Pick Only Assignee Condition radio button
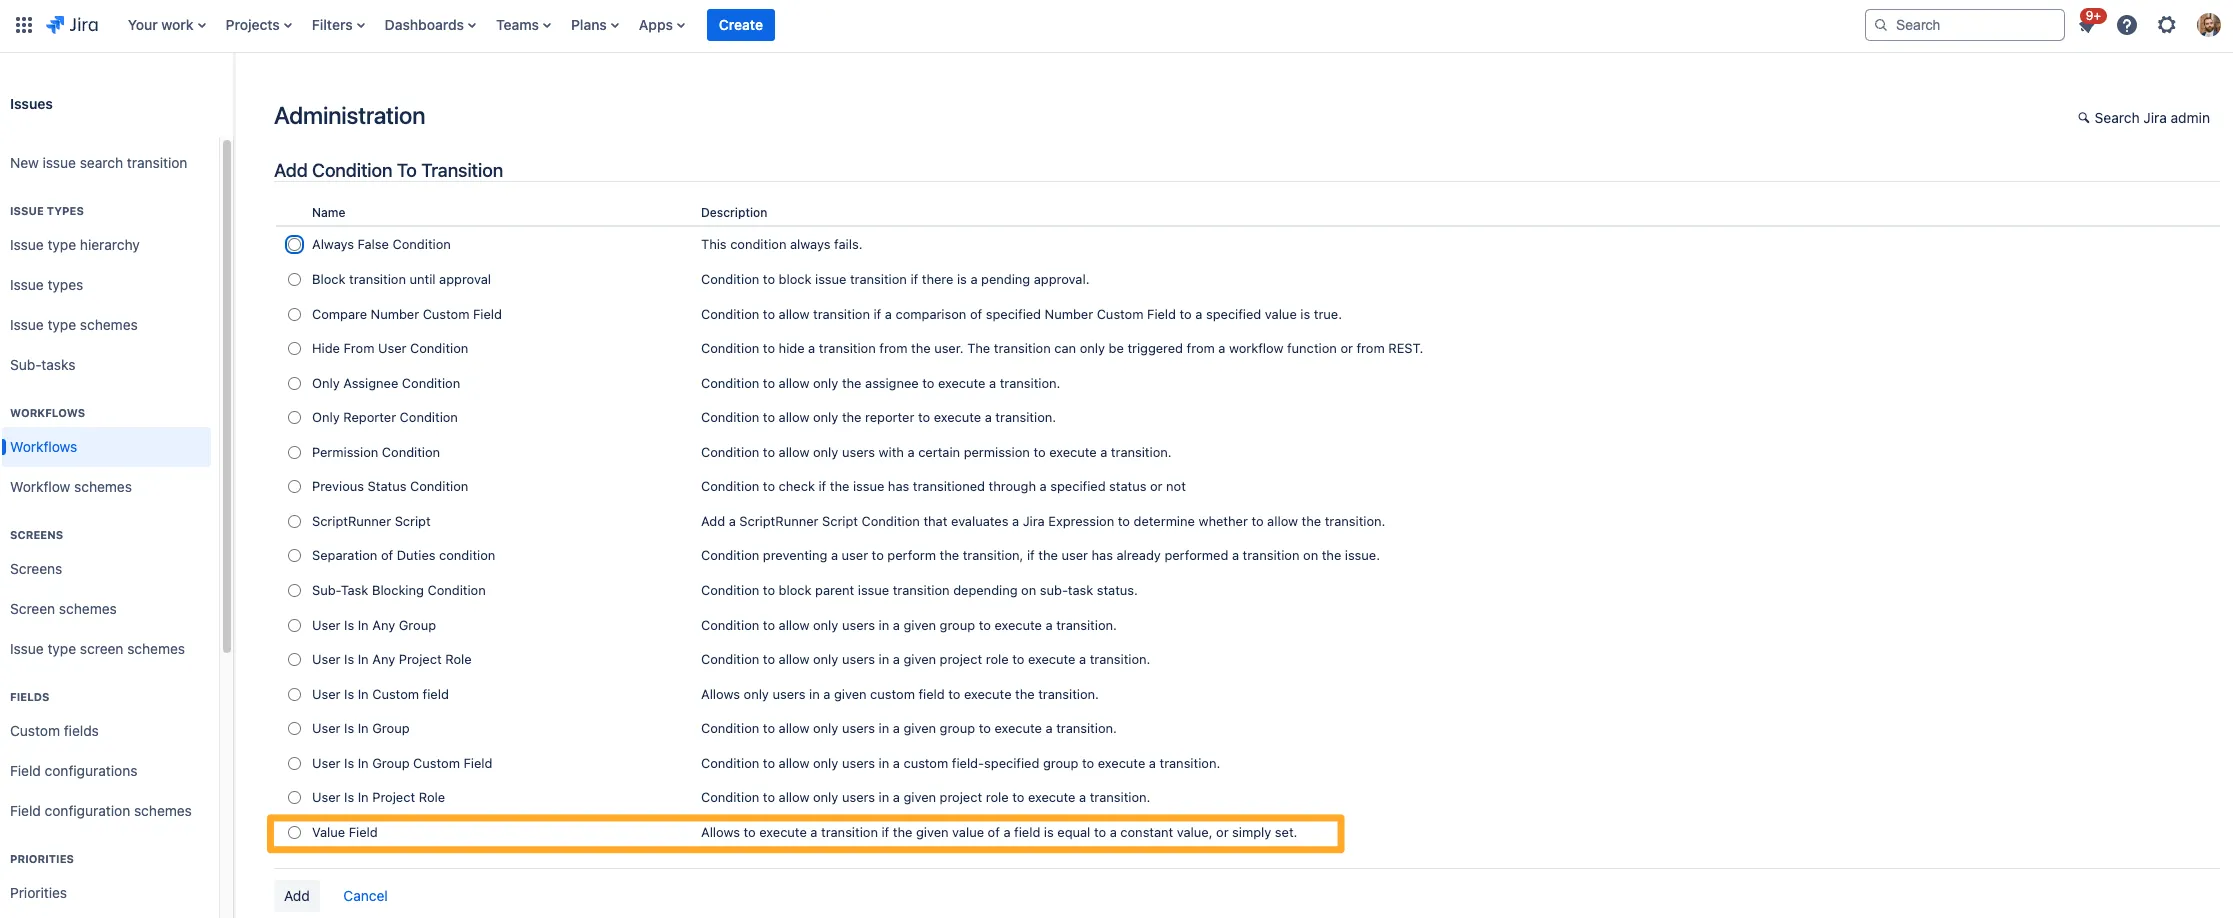This screenshot has width=2233, height=918. tap(294, 383)
